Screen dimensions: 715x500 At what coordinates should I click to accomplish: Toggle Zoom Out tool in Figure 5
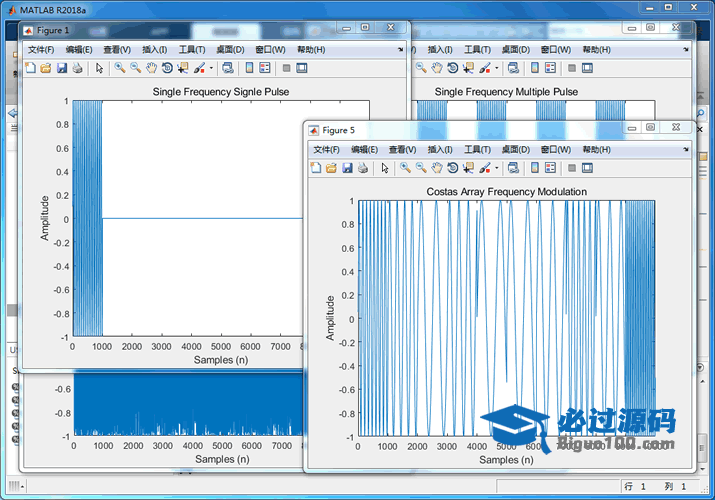(x=421, y=168)
